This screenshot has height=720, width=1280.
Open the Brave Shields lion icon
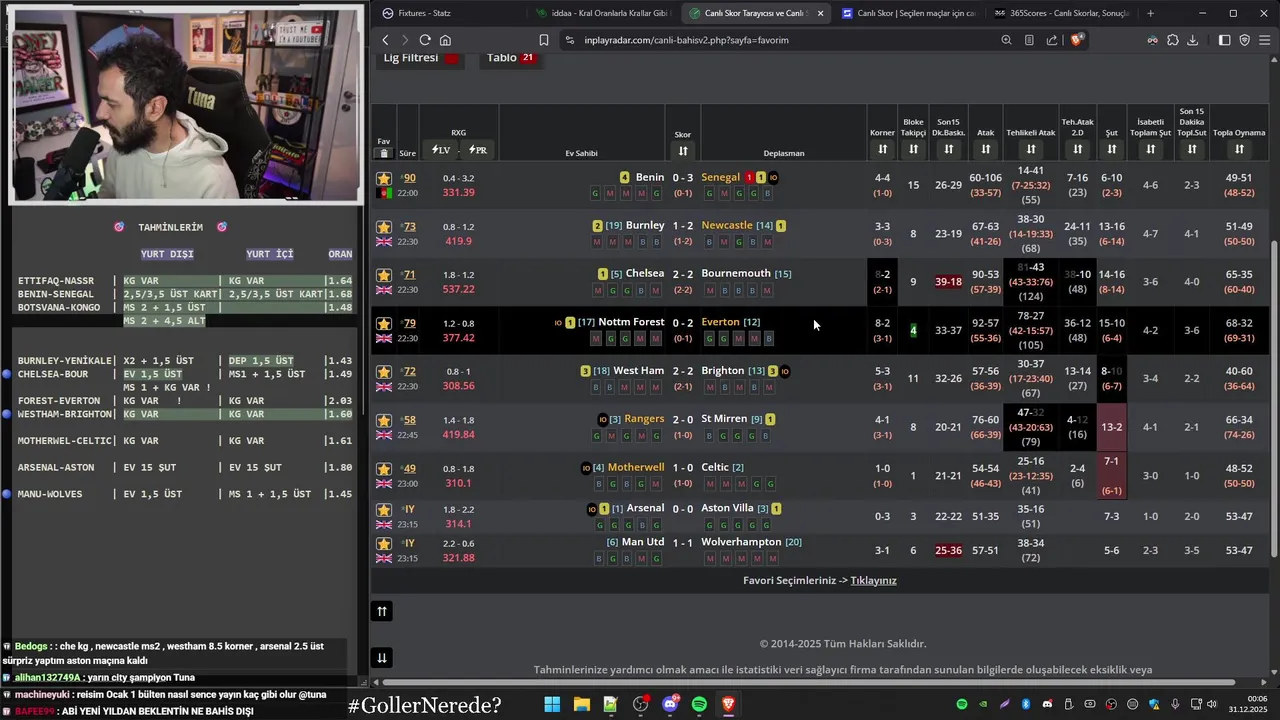pos(1076,40)
